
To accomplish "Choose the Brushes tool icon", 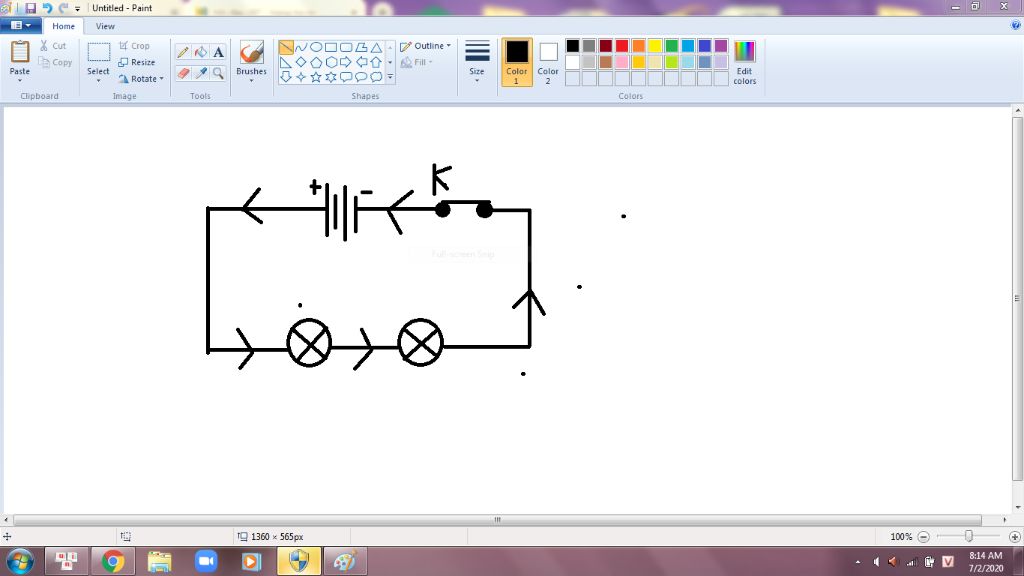I will tap(251, 53).
